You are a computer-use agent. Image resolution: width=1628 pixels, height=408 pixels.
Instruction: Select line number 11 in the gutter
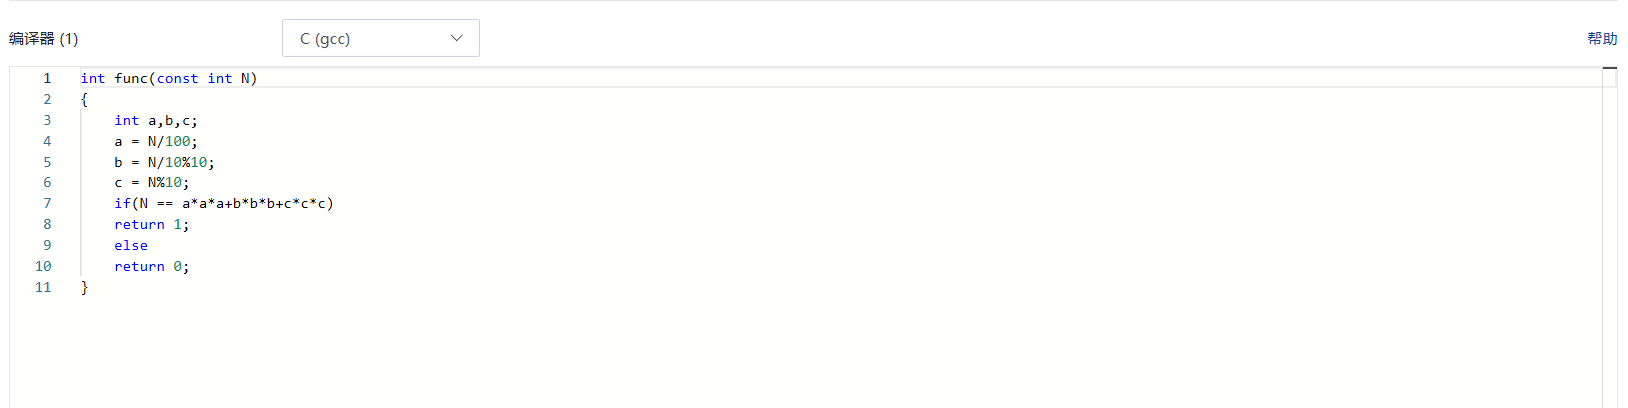point(43,287)
